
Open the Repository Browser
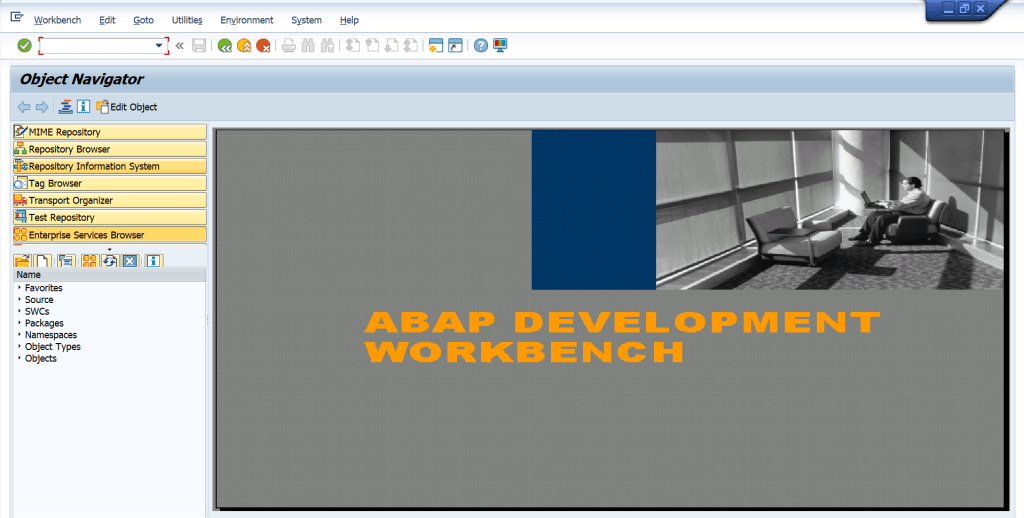(x=110, y=149)
